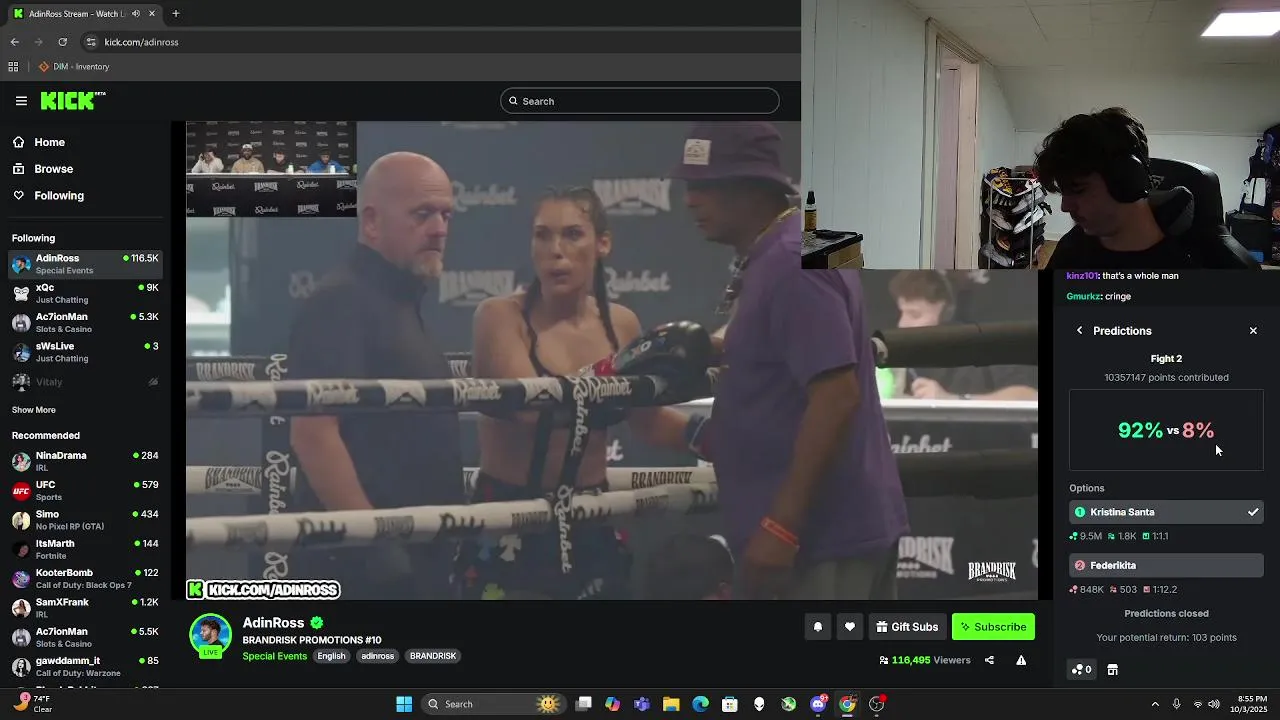The height and width of the screenshot is (720, 1280).
Task: Open a new browser tab
Action: click(175, 14)
